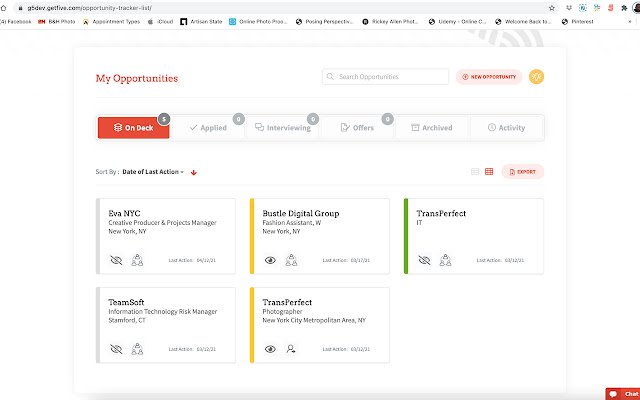Expand the bookmarks overflow chevron
Viewport: 640px width, 400px height.
[630, 22]
